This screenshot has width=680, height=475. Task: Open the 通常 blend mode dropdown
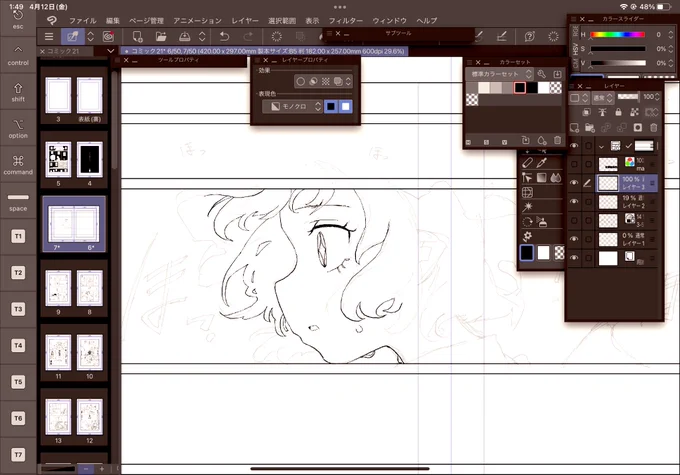click(603, 98)
